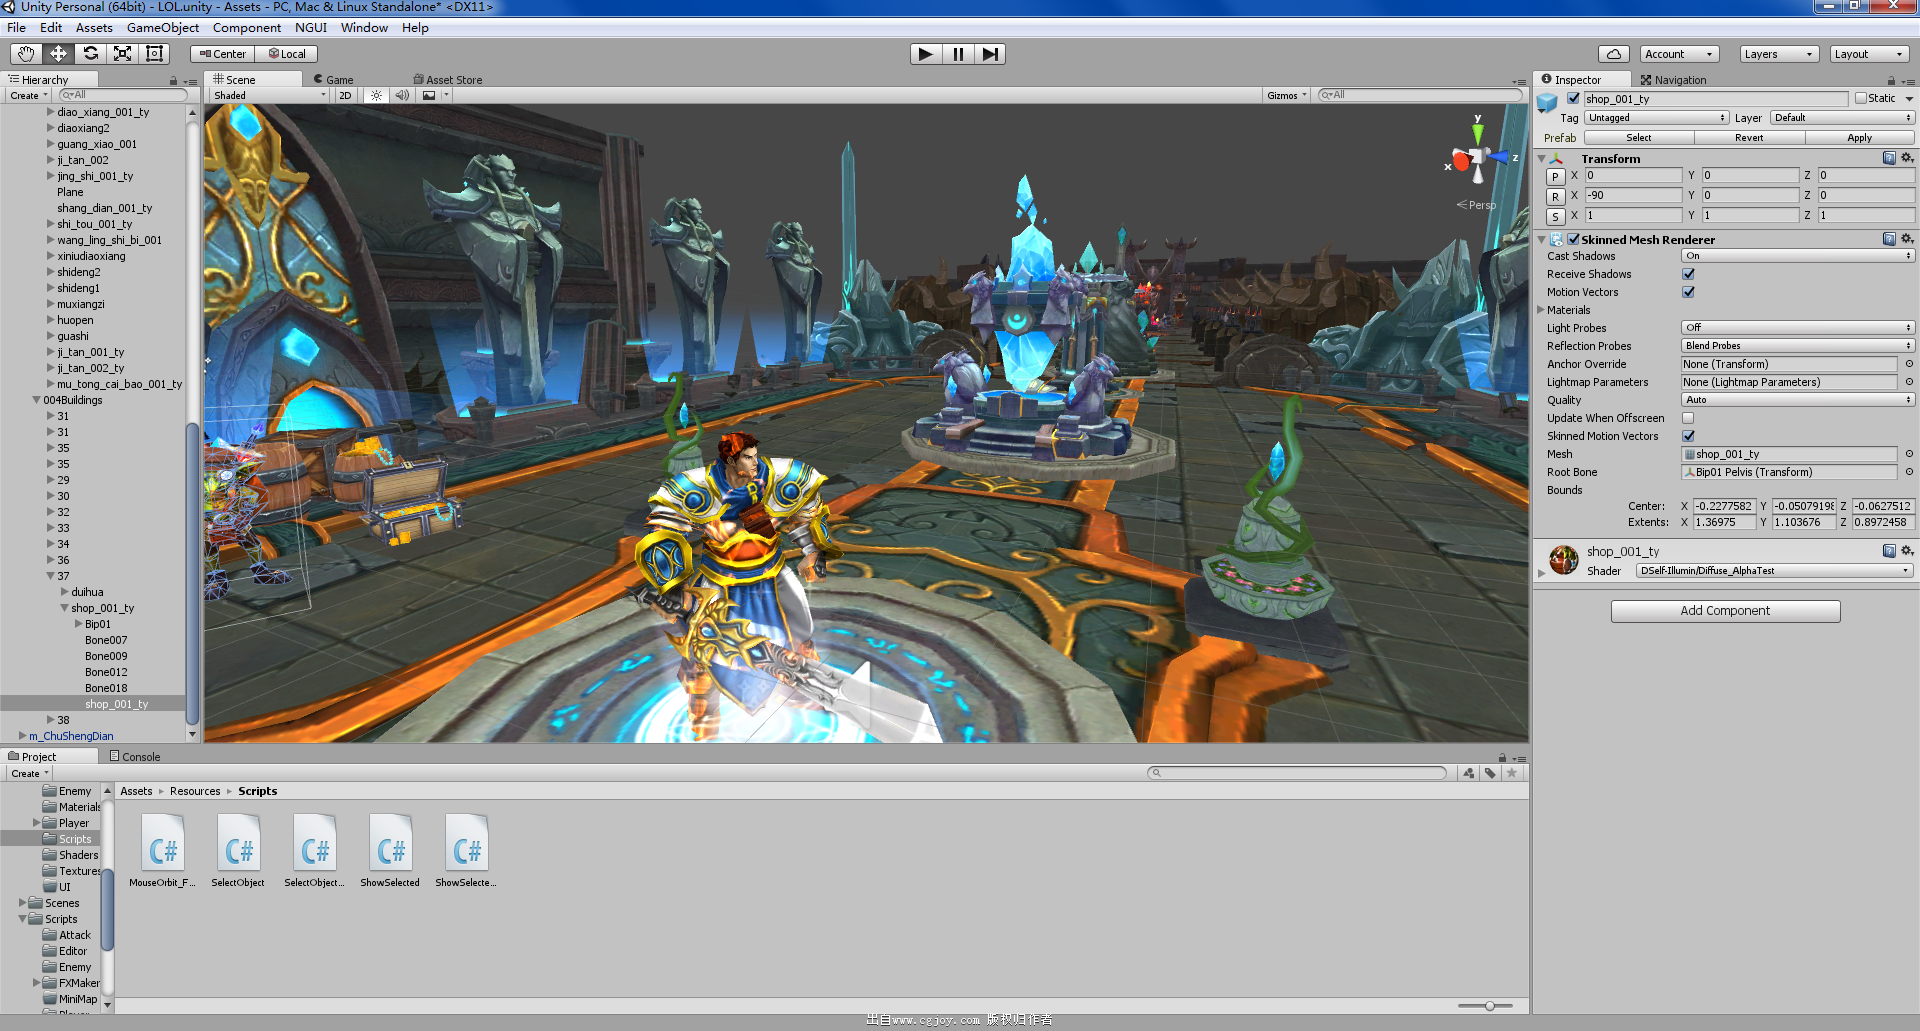Select the Hand tool in toolbar
The image size is (1920, 1031).
26,54
